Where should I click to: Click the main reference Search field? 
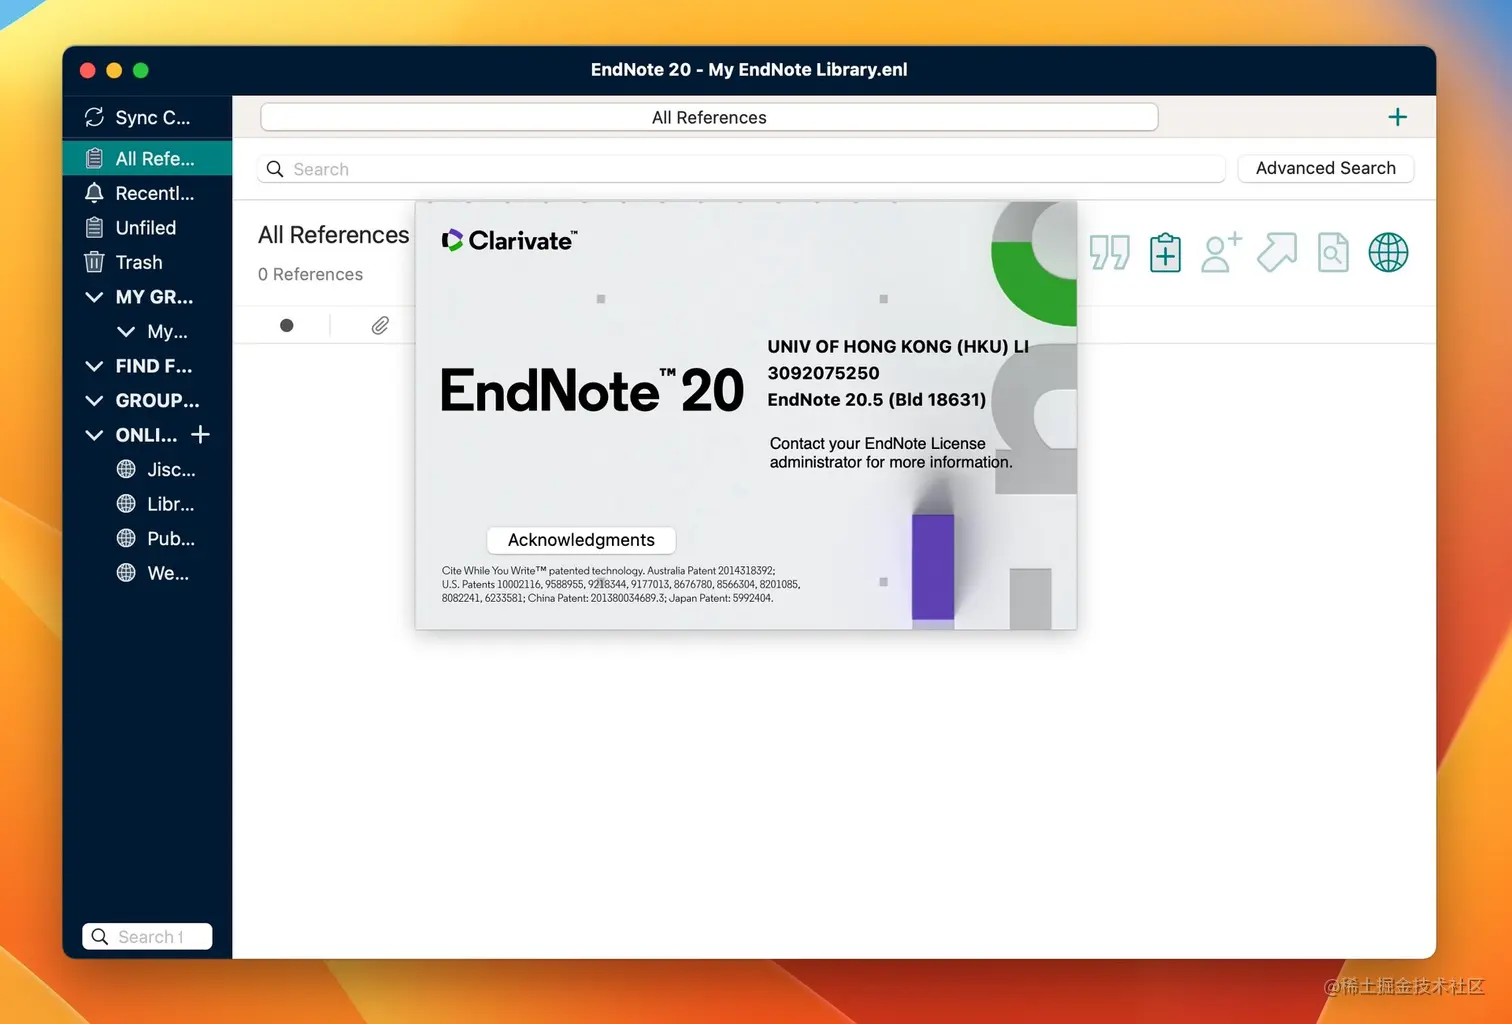[x=741, y=169]
